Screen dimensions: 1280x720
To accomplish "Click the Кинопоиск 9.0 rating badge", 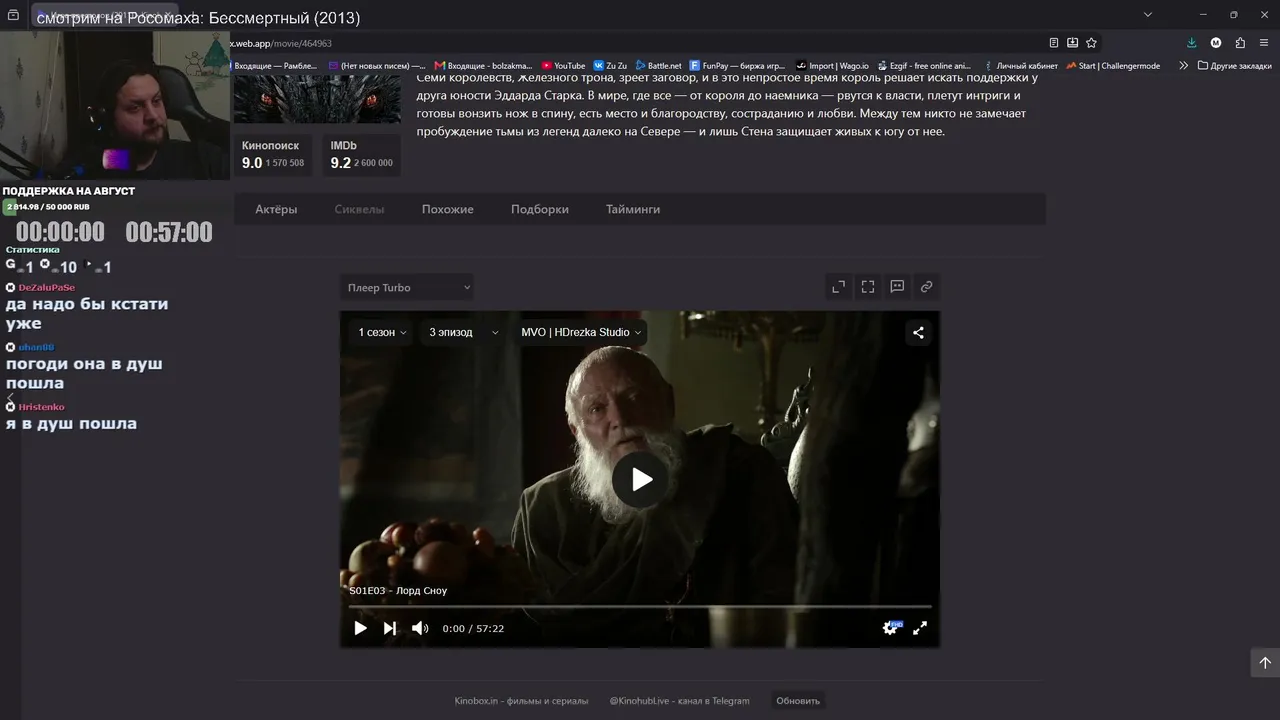I will point(274,155).
